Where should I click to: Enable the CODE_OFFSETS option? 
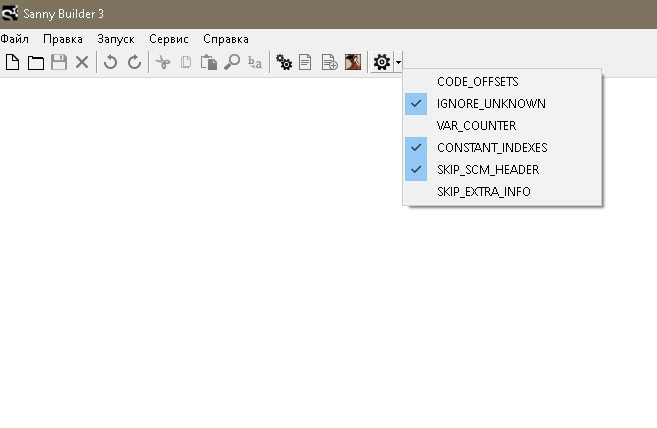tap(478, 82)
